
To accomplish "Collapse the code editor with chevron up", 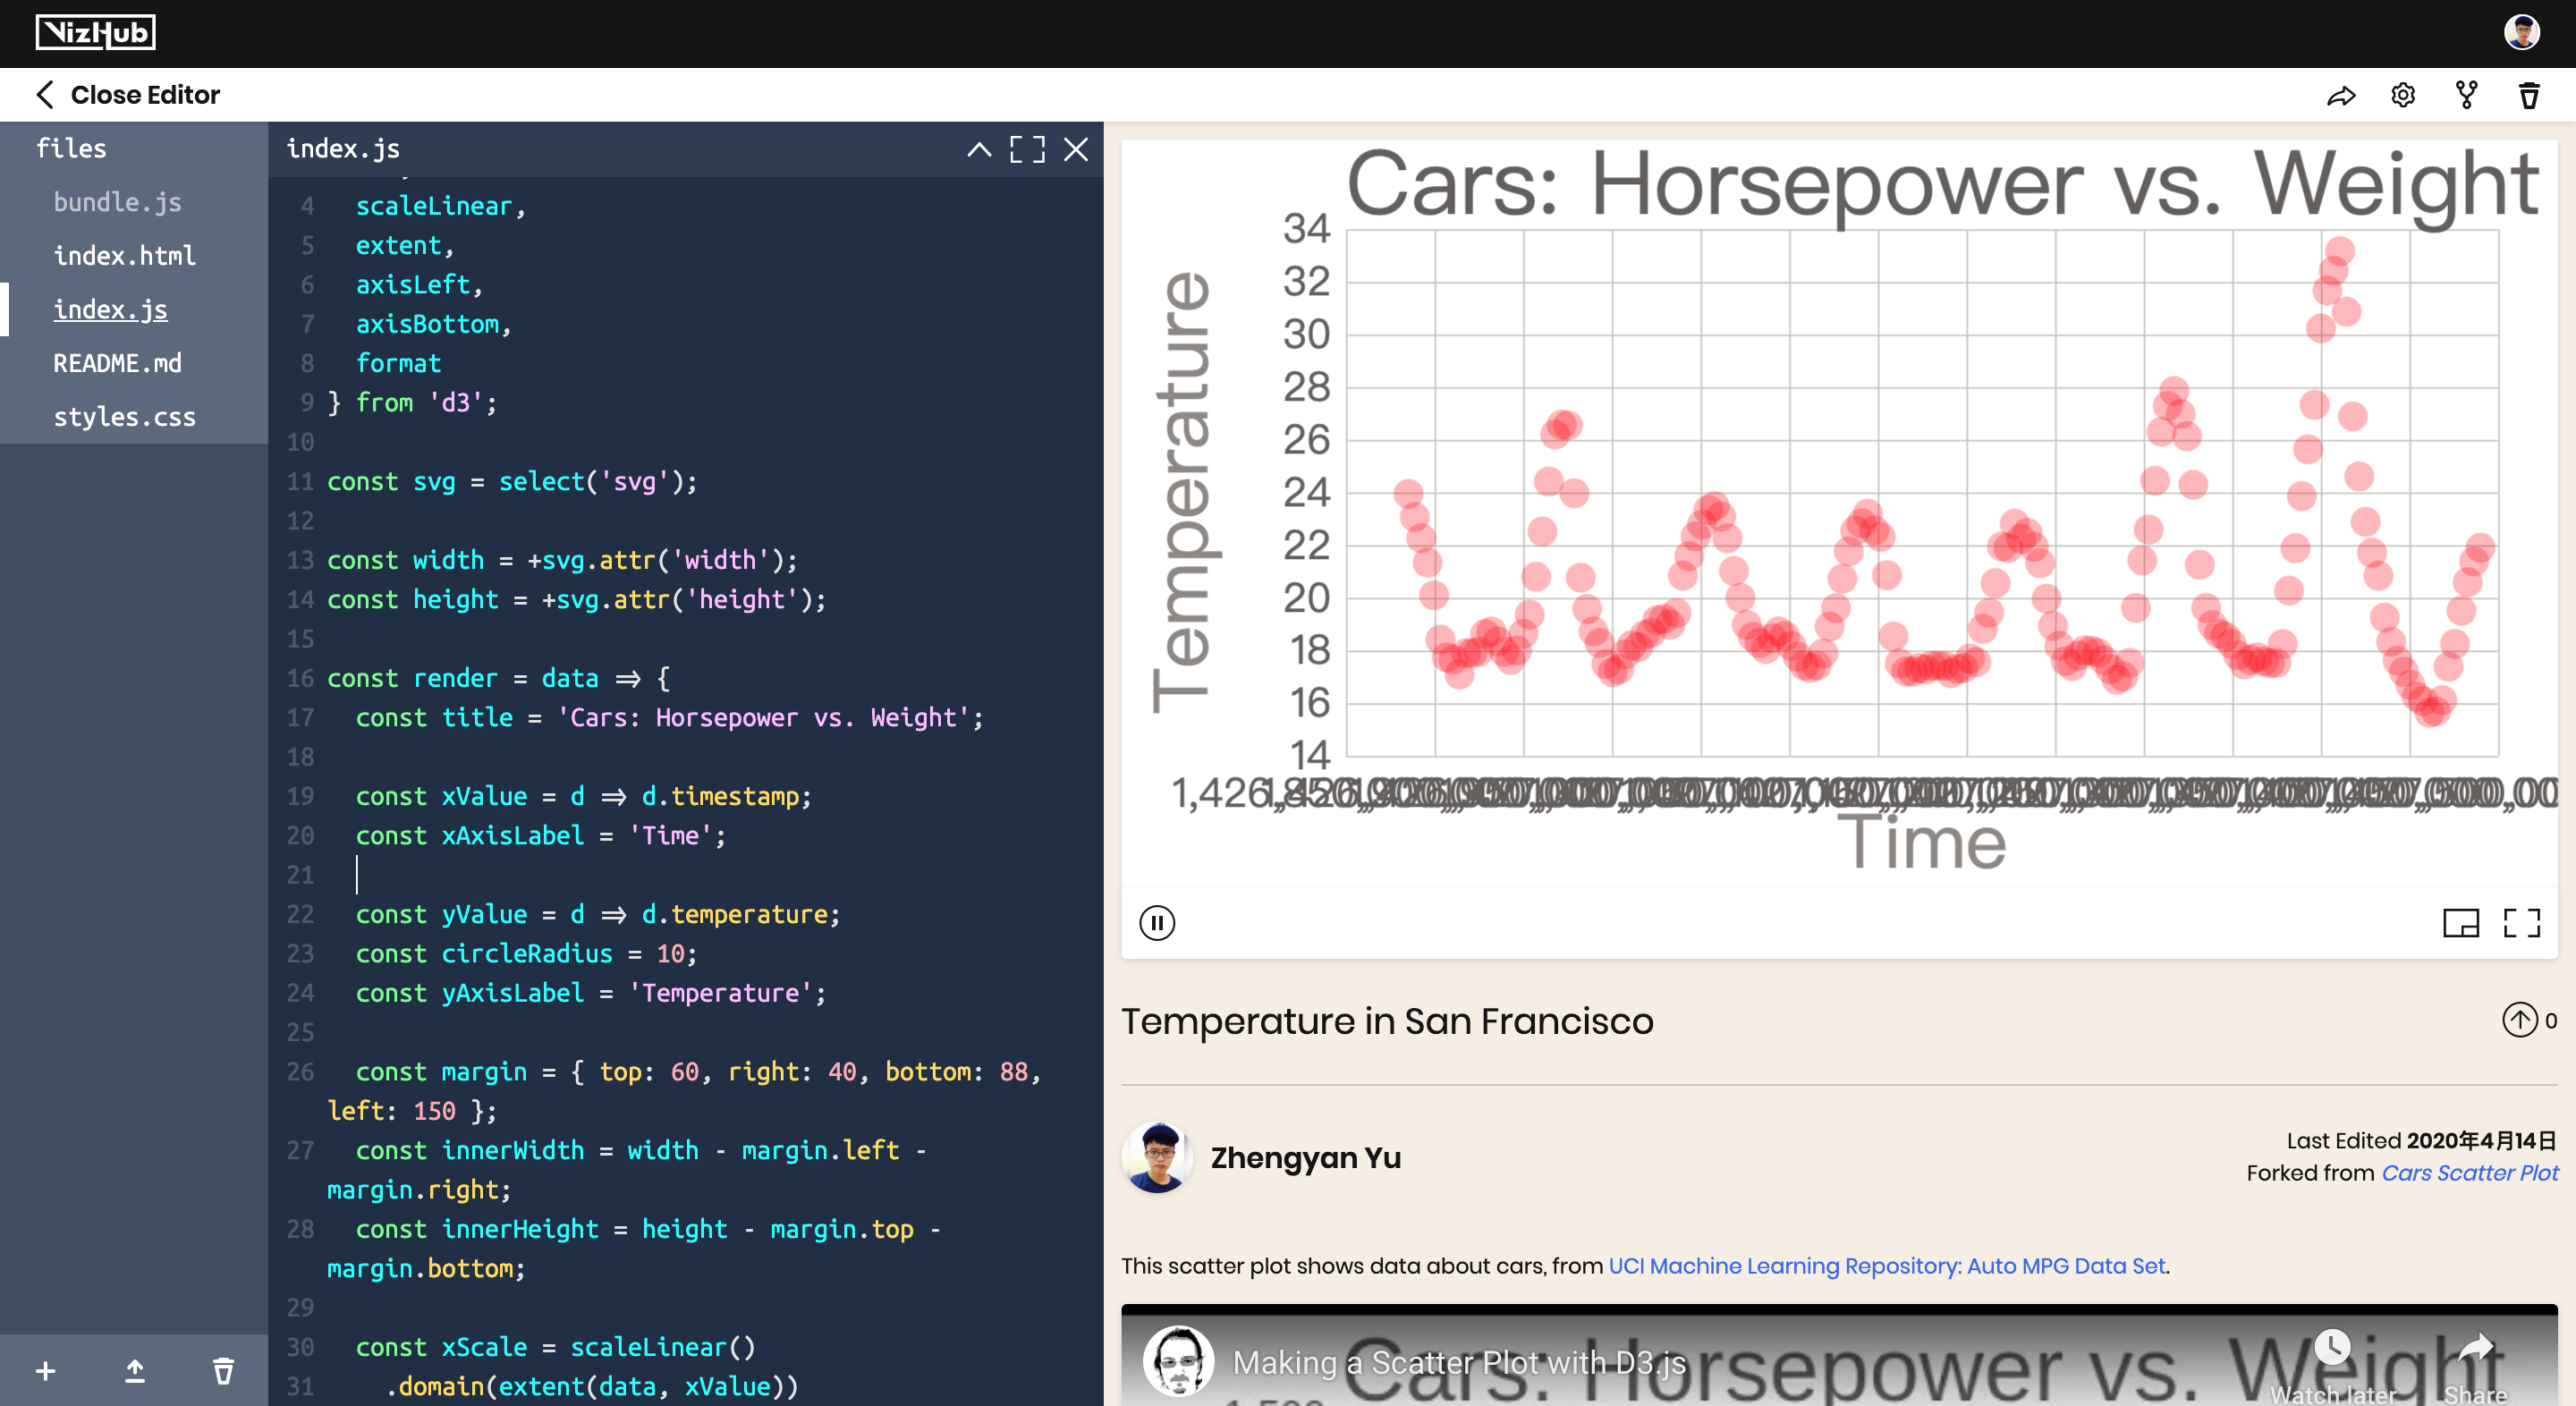I will [x=979, y=150].
